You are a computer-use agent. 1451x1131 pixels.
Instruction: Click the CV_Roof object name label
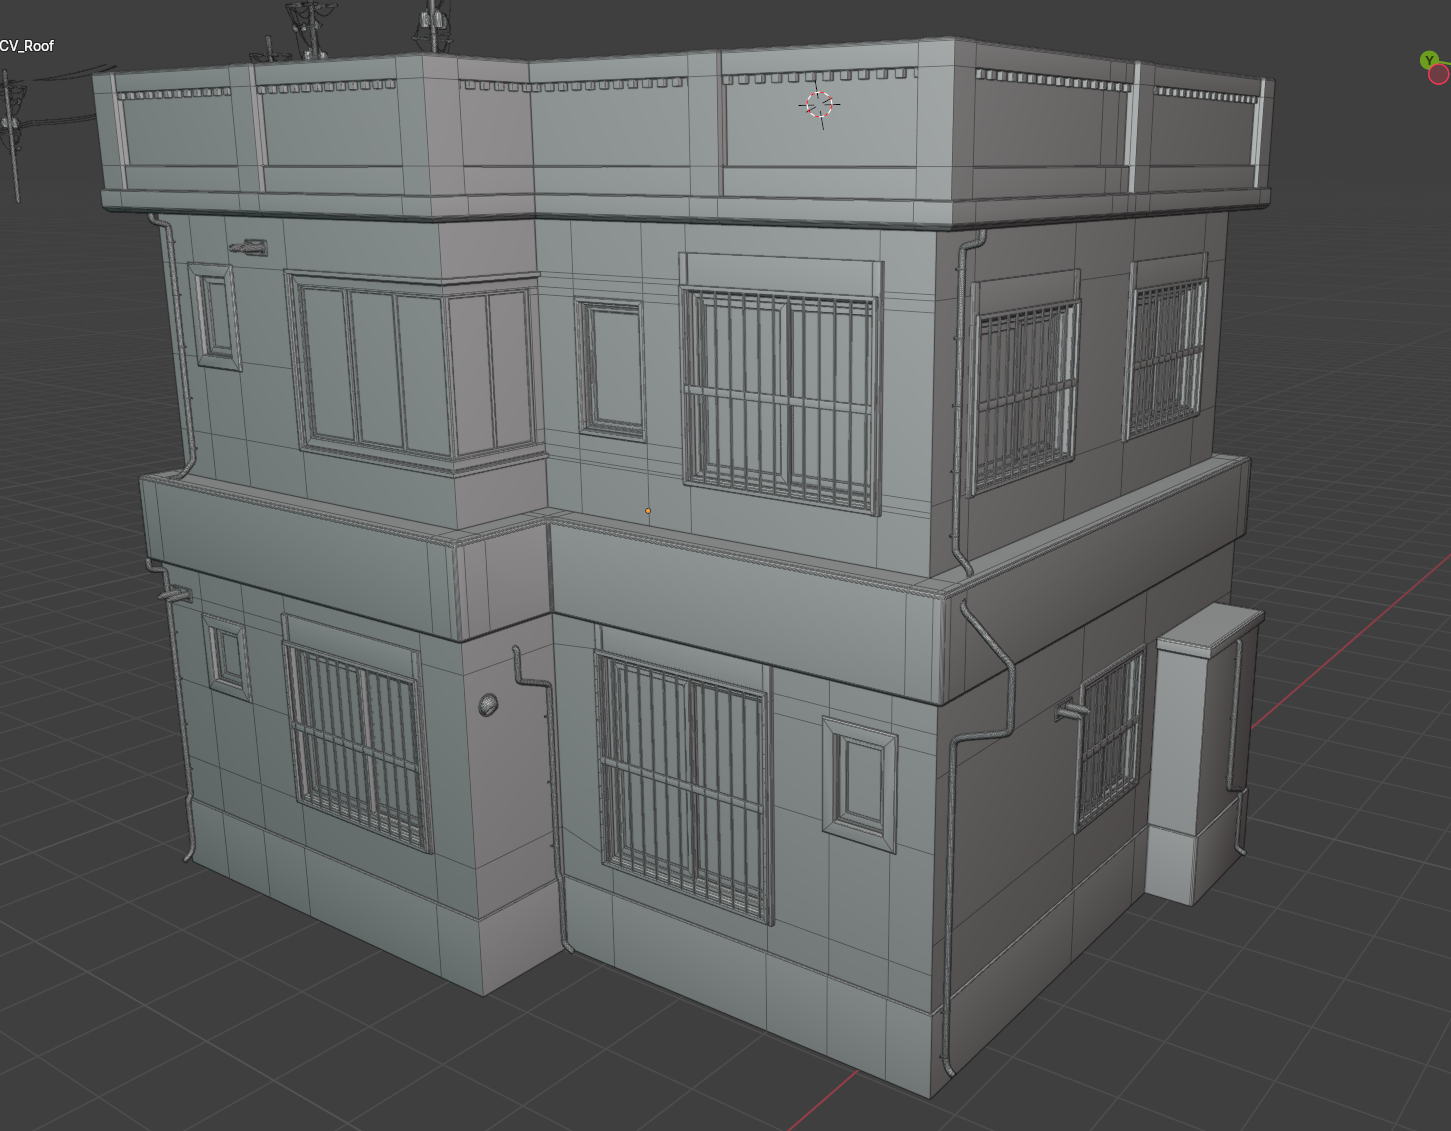tap(27, 46)
